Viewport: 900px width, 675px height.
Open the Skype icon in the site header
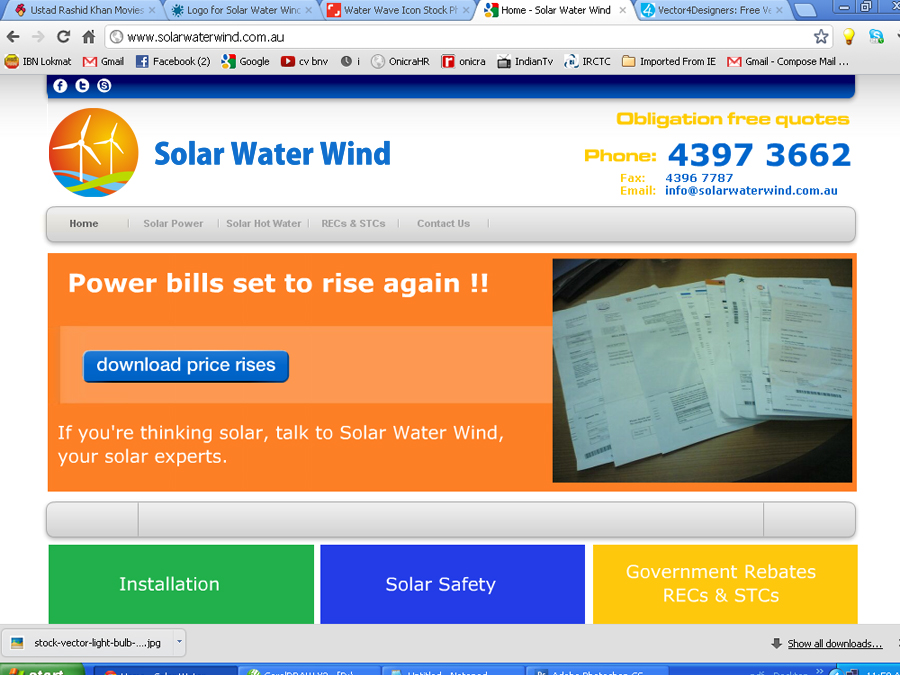[x=104, y=86]
